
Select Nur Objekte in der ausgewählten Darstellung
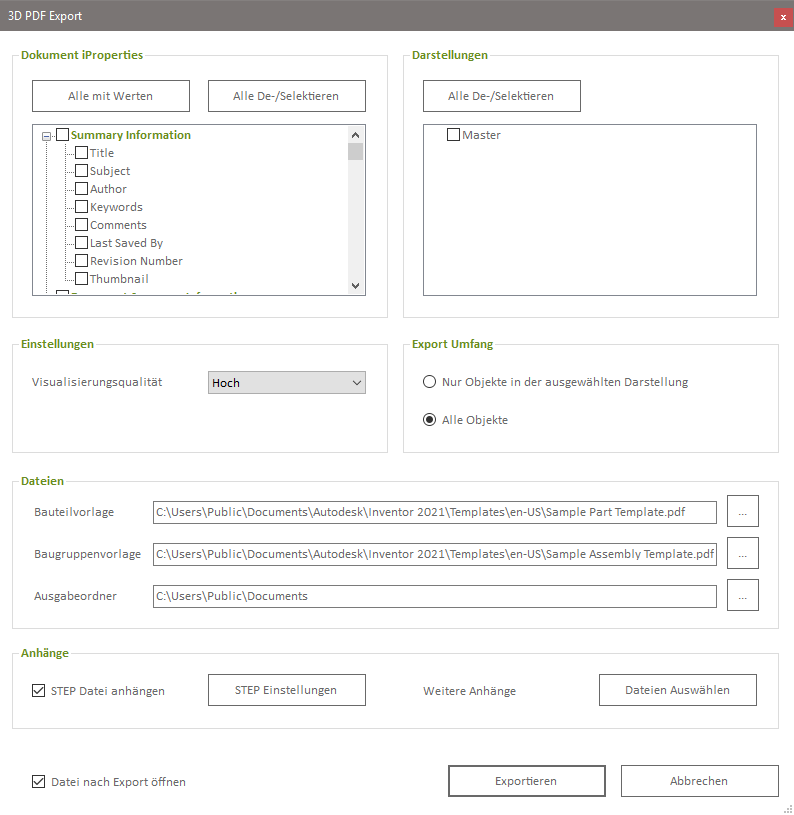point(430,382)
